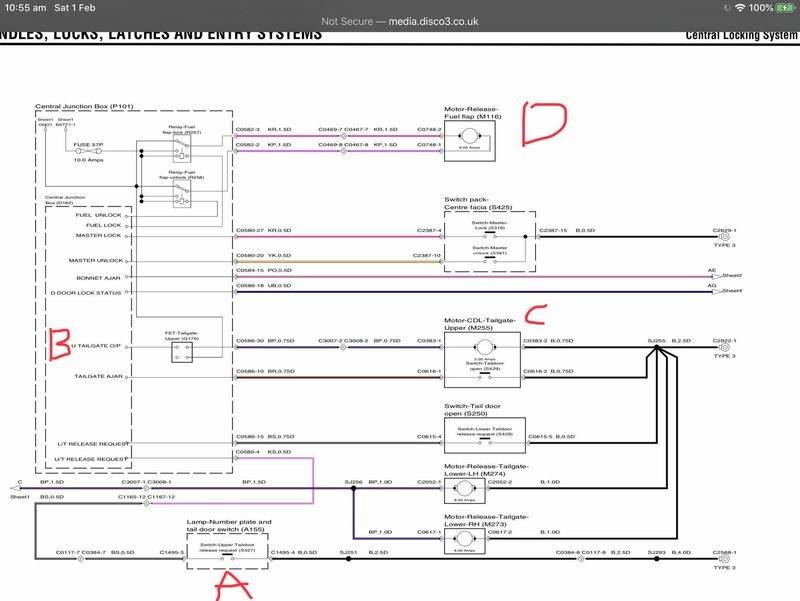This screenshot has height=601, width=800.
Task: Click the Motor-Release-Tailgate-Lower-RH (M273) motor symbol
Action: (x=464, y=539)
